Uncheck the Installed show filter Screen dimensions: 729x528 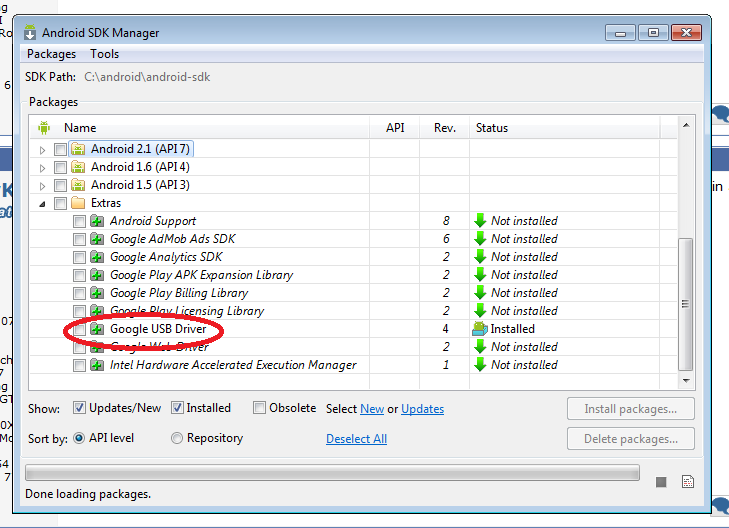click(x=177, y=408)
